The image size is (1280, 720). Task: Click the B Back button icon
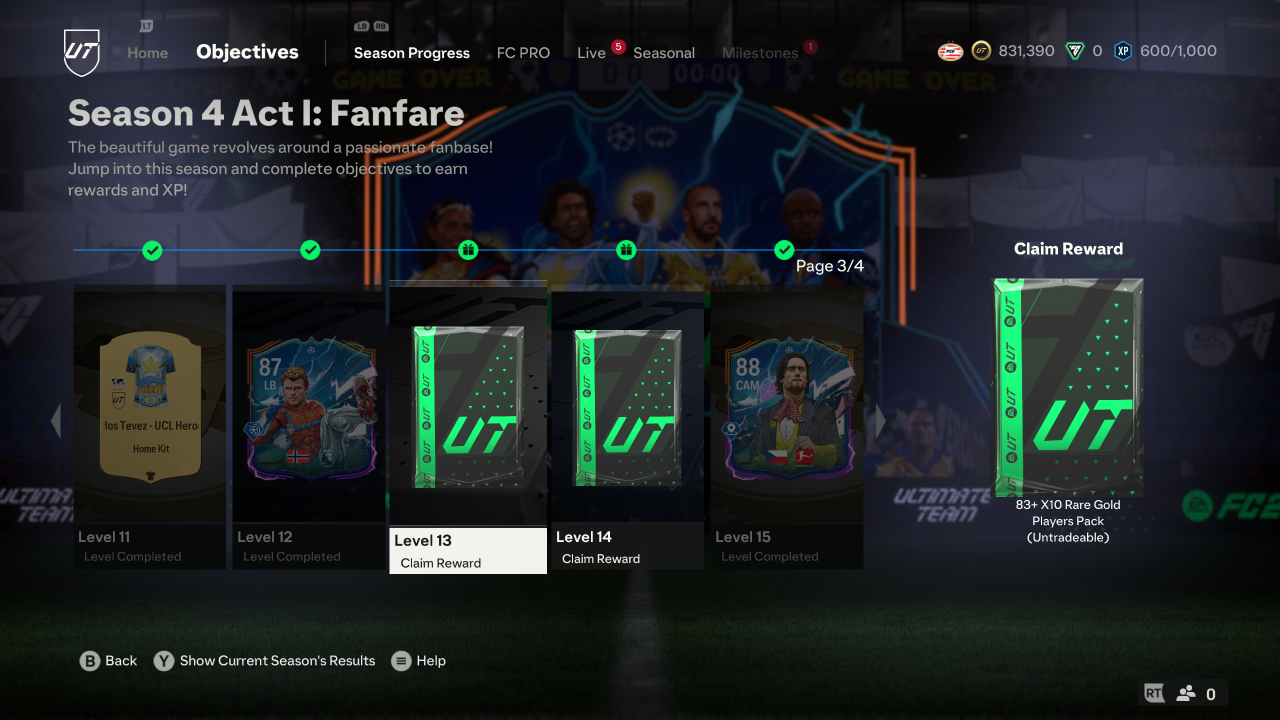point(90,661)
